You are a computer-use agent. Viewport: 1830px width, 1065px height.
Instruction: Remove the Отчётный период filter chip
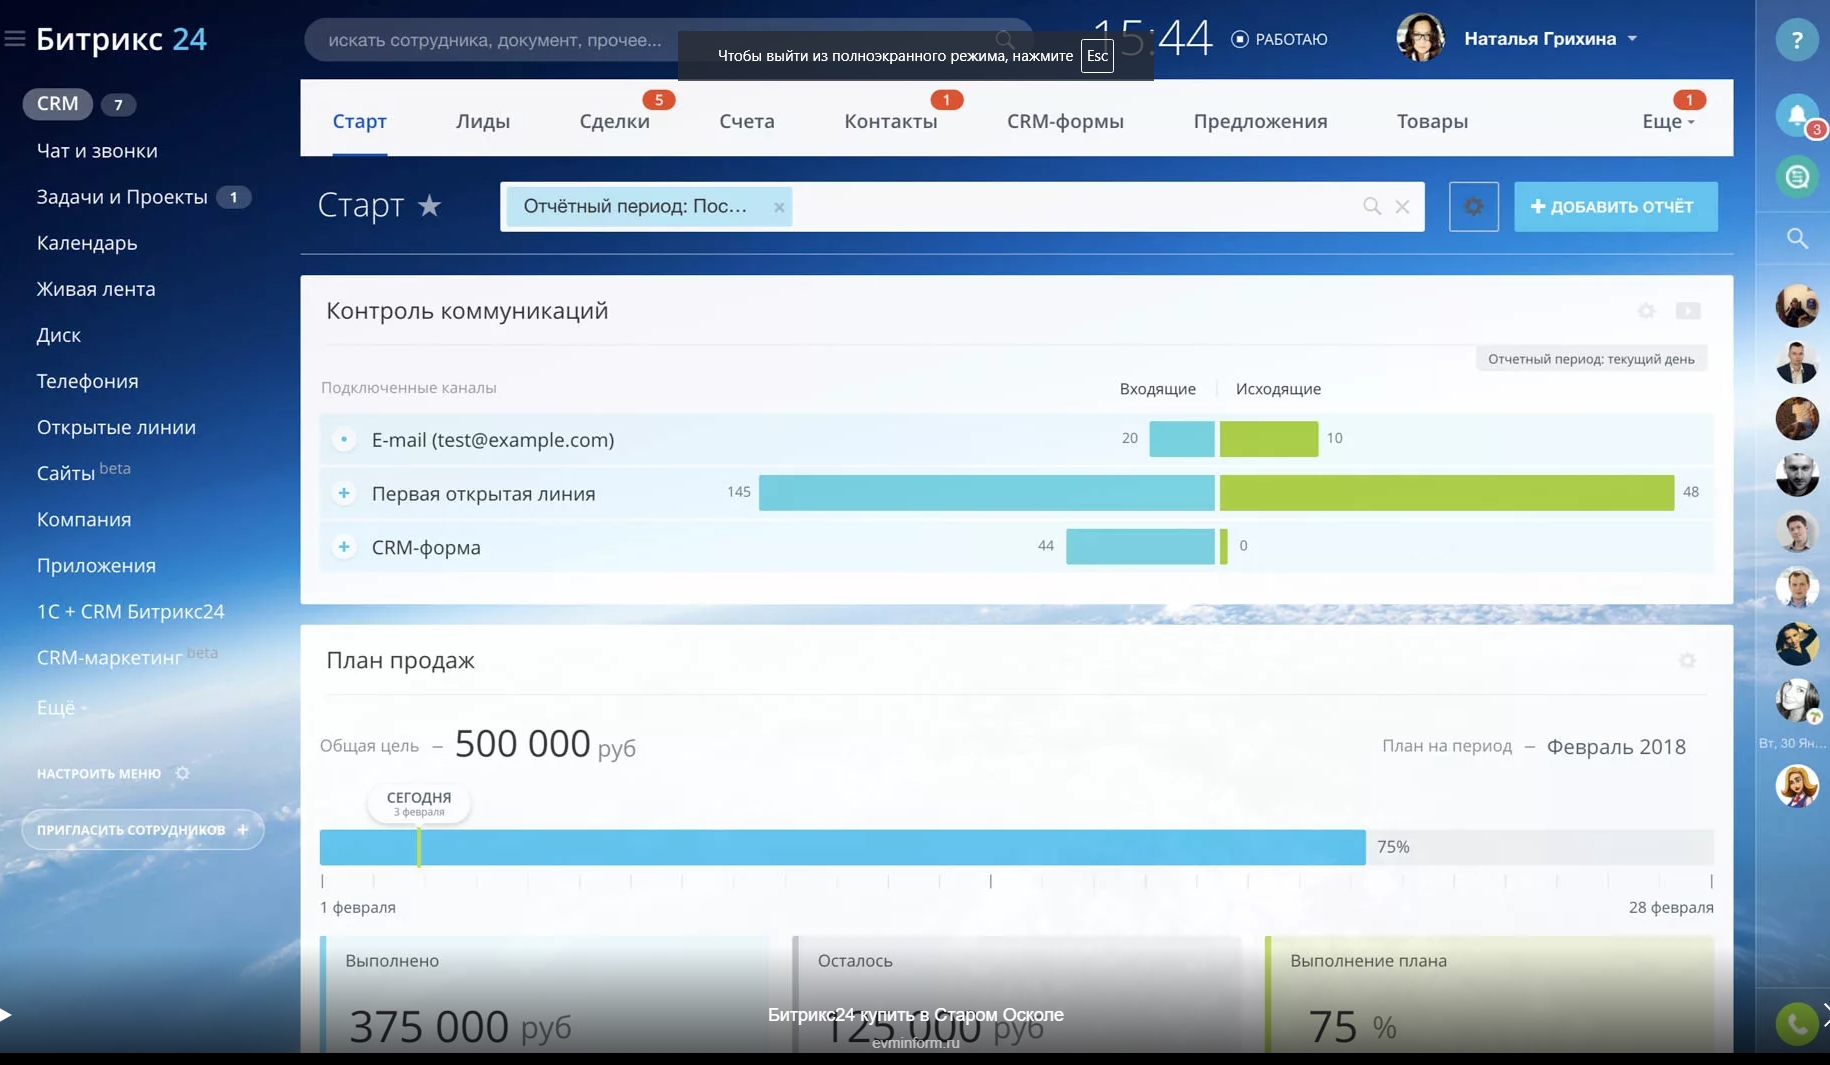click(x=778, y=207)
